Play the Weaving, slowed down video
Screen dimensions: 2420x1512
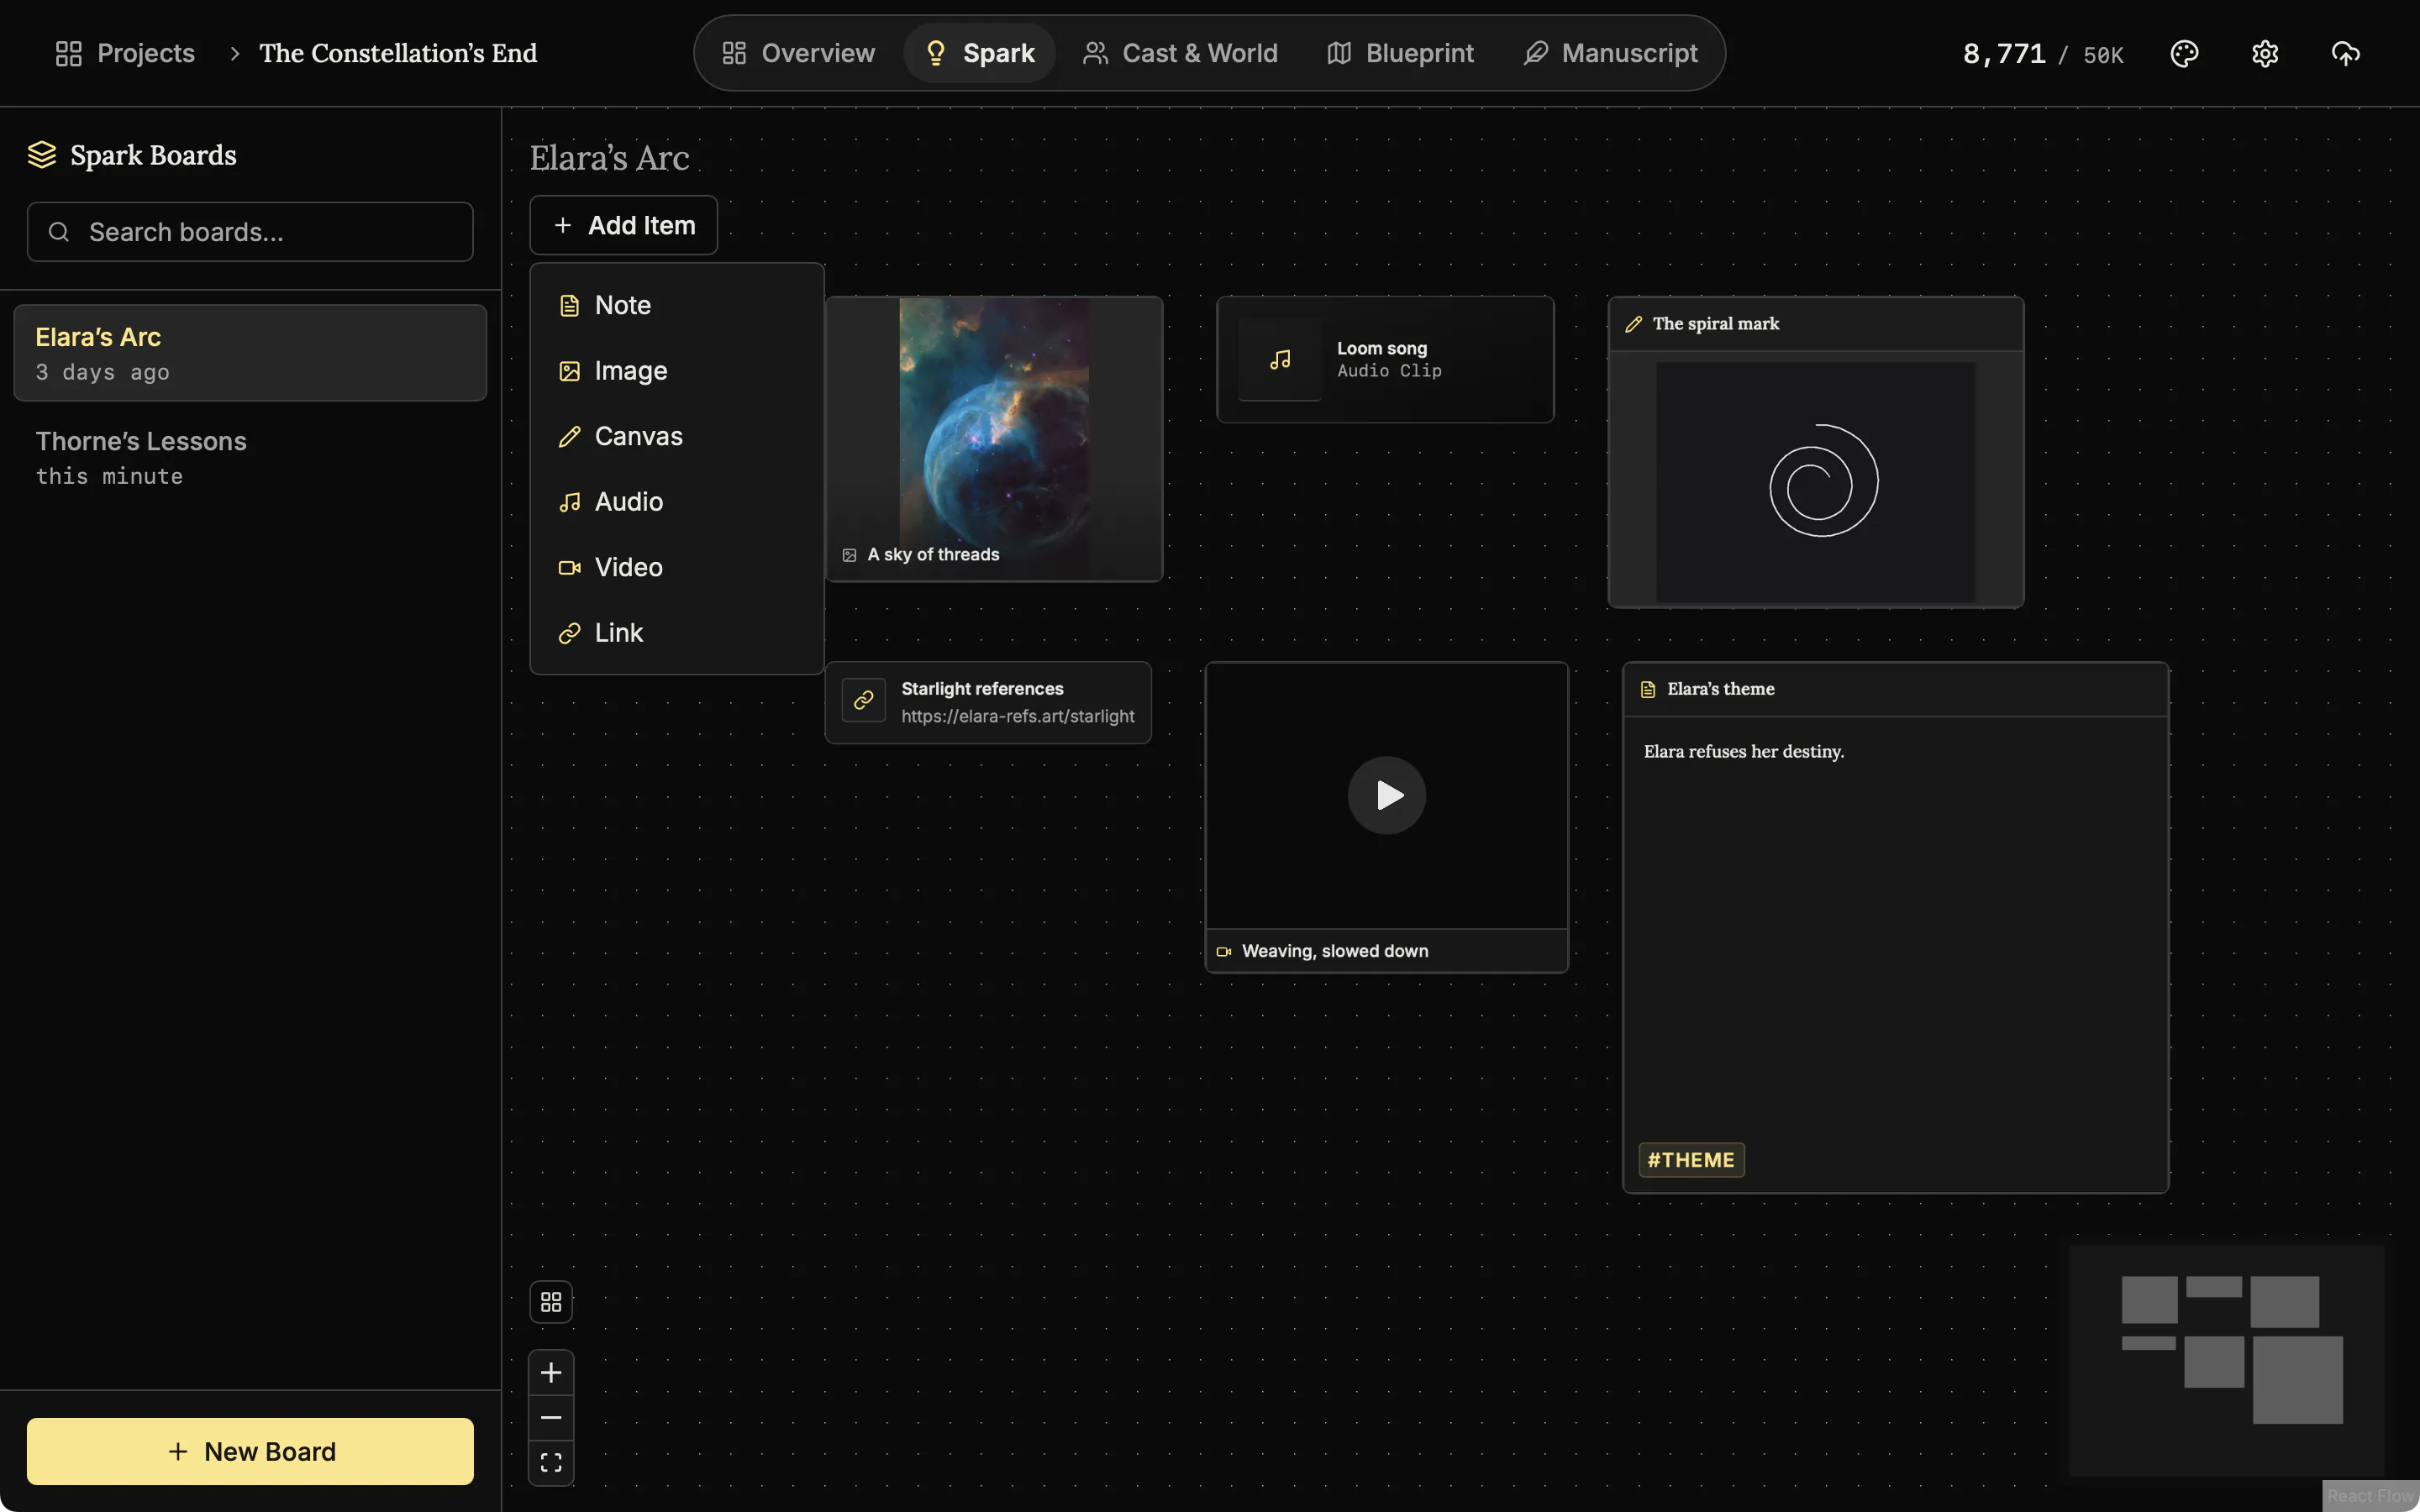click(x=1387, y=795)
